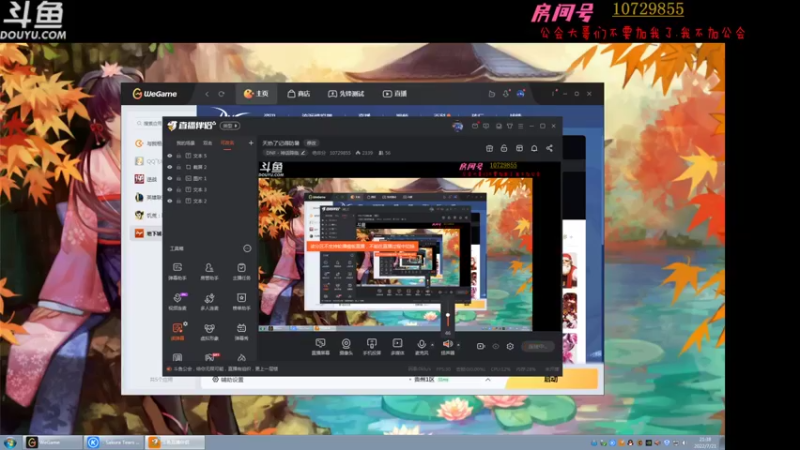Refresh the WeGame page
The width and height of the screenshot is (800, 450).
[x=221, y=94]
